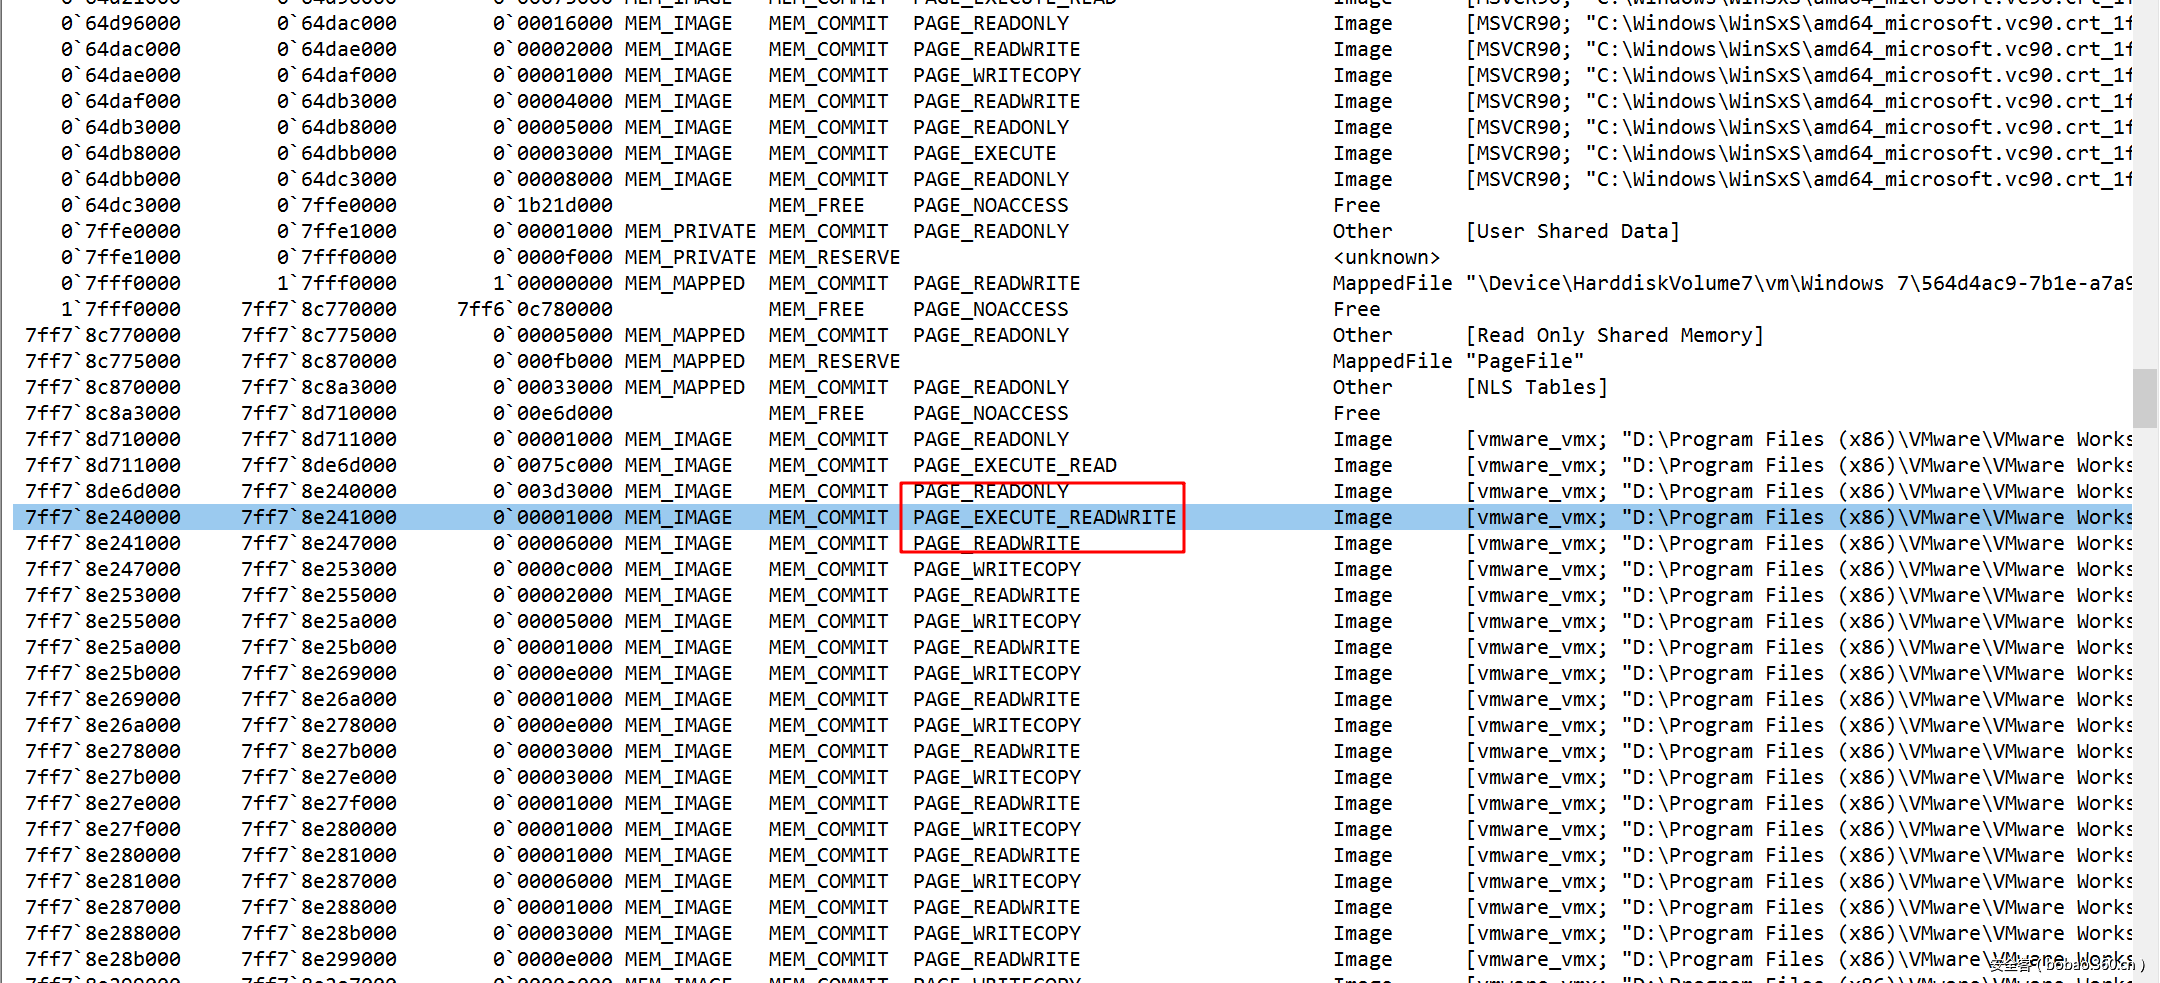The image size is (2160, 983).
Task: Select the Free usage in the 0`64dc3000 row
Action: 1356,205
